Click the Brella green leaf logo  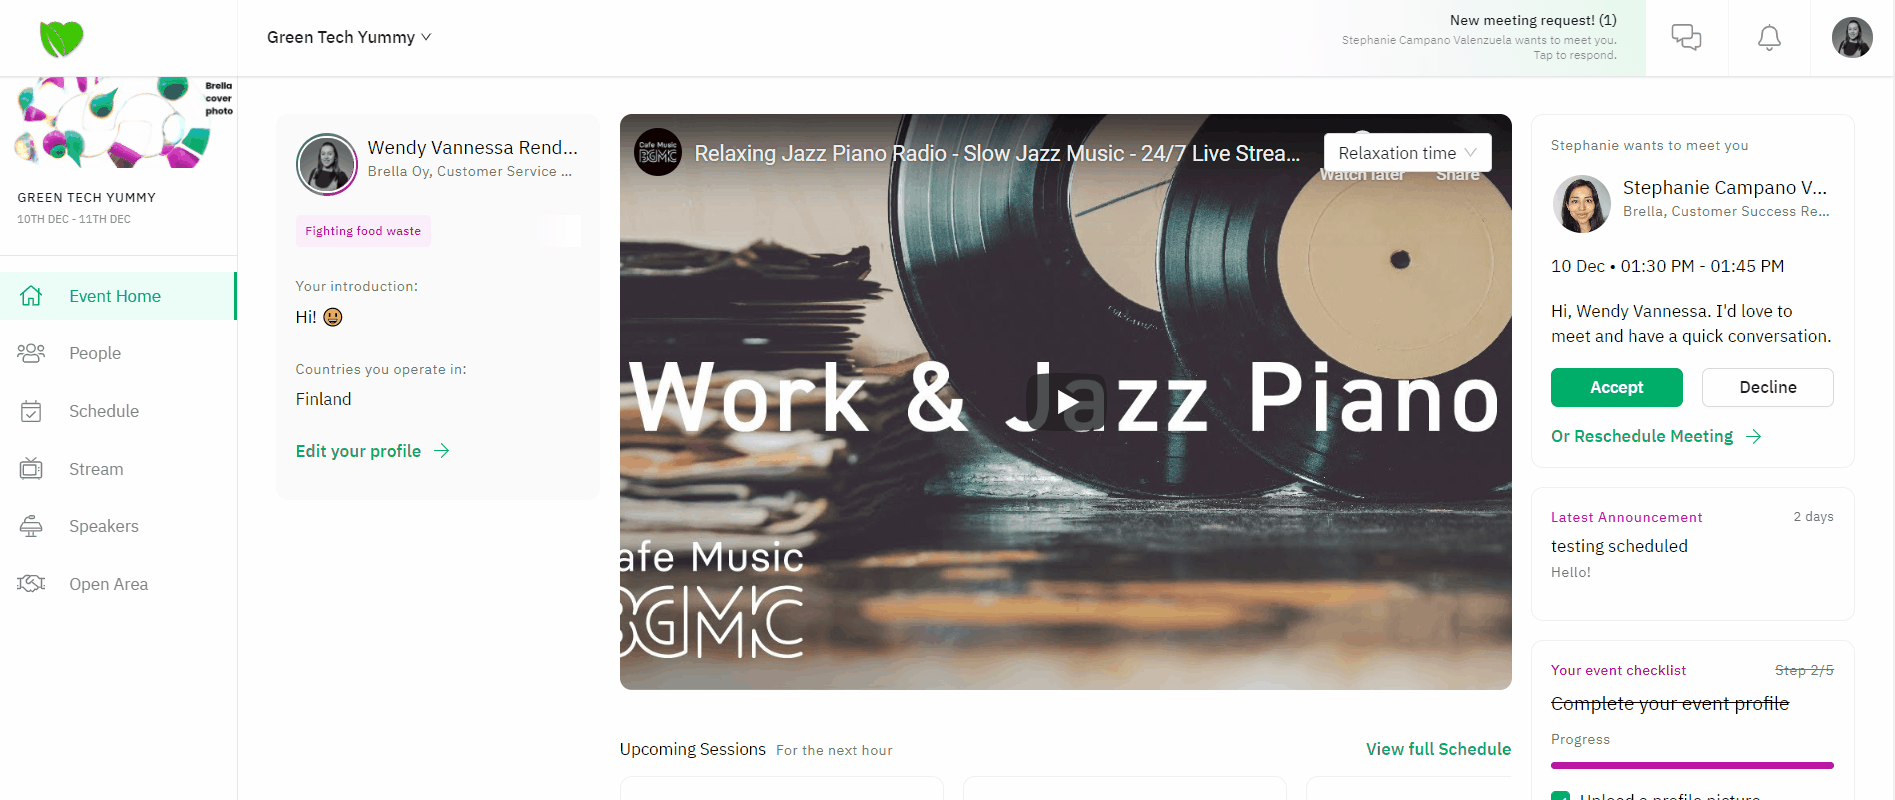coord(61,39)
